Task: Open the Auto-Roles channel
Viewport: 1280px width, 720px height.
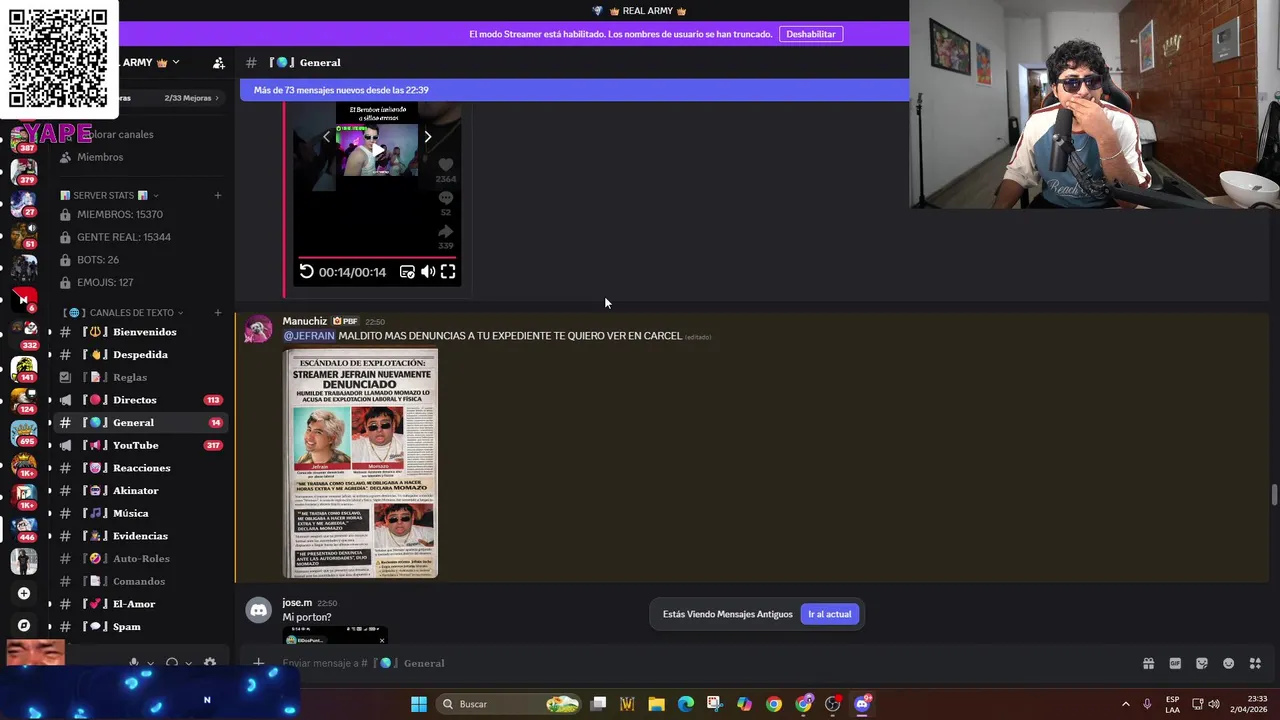Action: coord(140,559)
